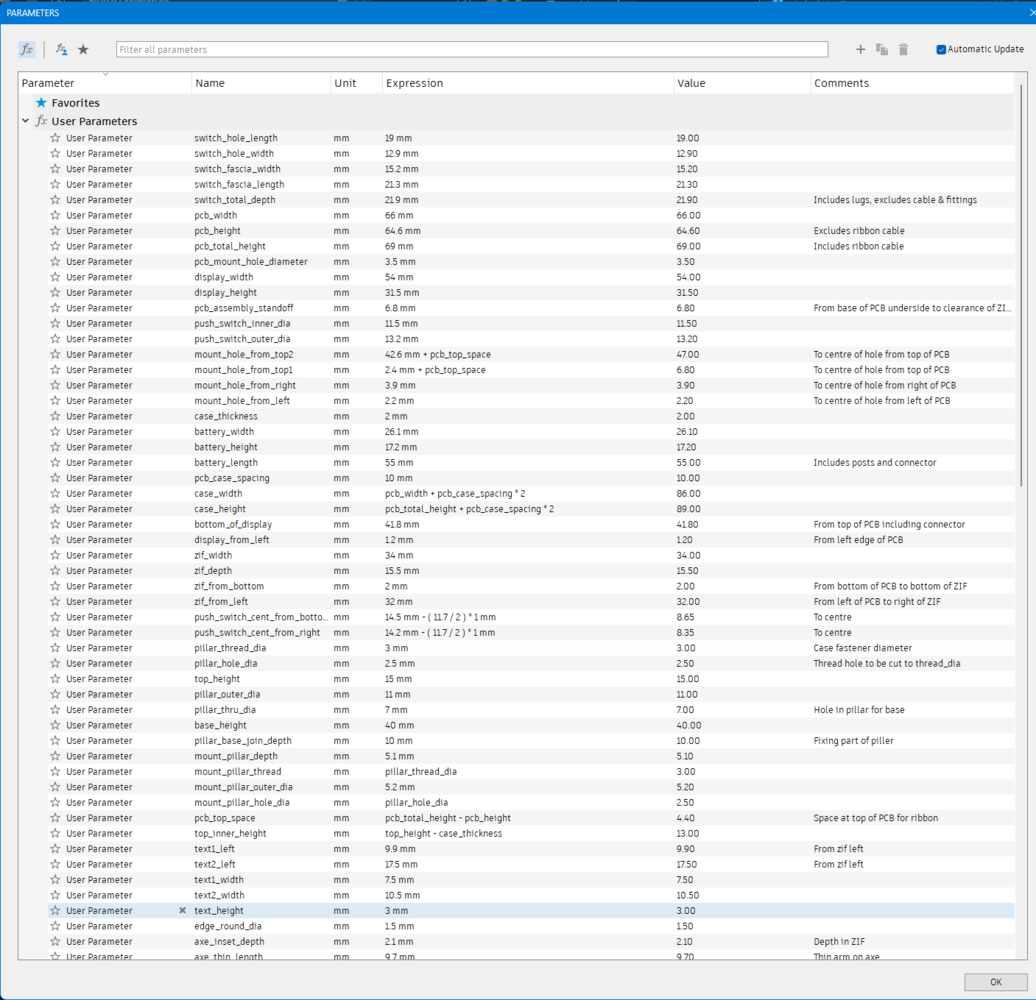Sort by Comments column header
Screen dimensions: 1036x1000
pos(912,83)
